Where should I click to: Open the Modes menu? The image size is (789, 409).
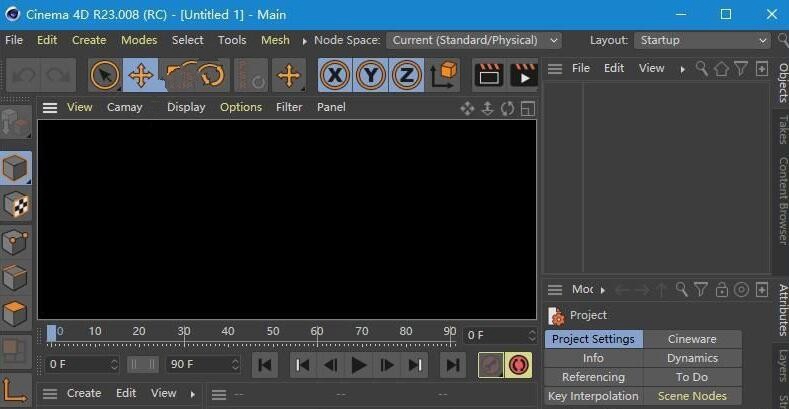click(x=139, y=40)
